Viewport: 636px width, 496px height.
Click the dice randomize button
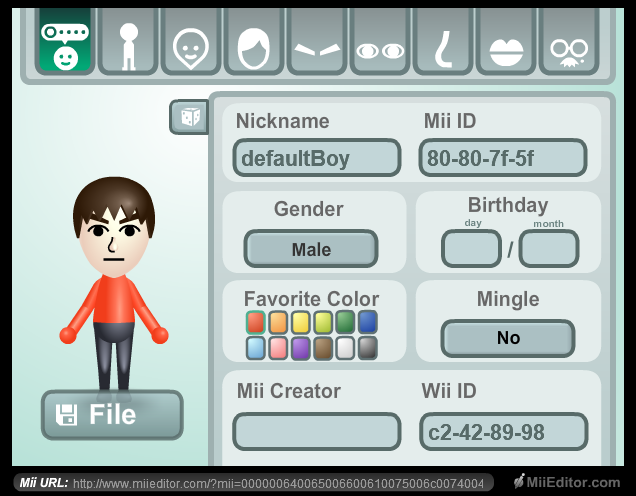point(189,117)
